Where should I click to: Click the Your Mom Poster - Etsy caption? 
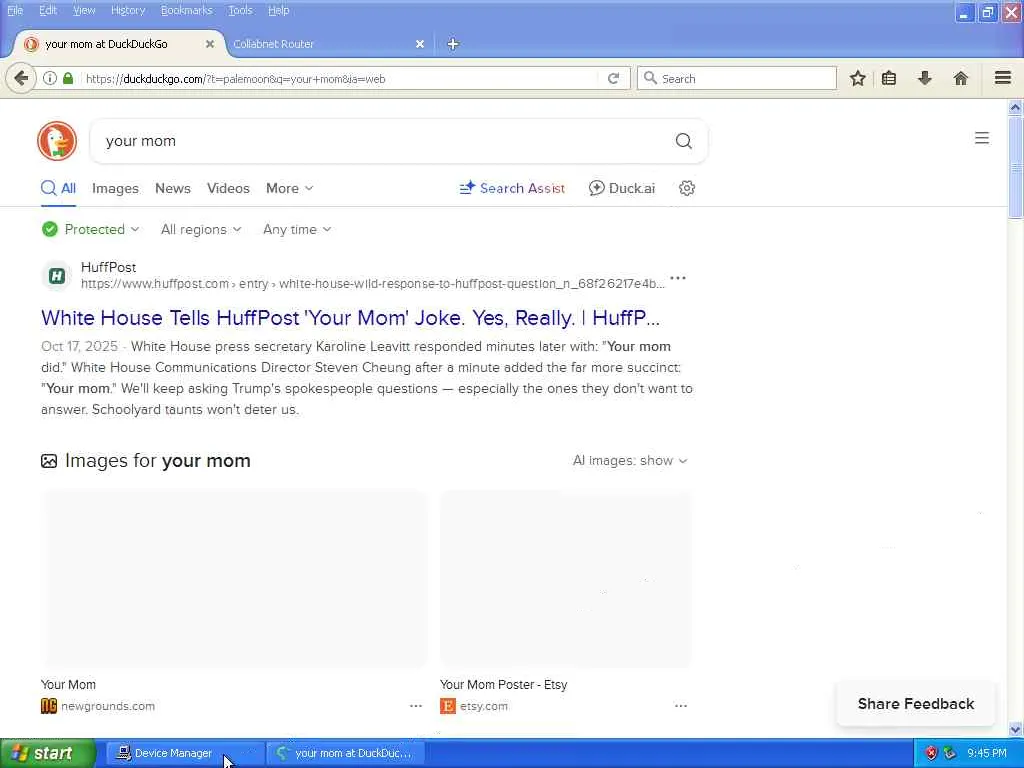click(x=504, y=684)
